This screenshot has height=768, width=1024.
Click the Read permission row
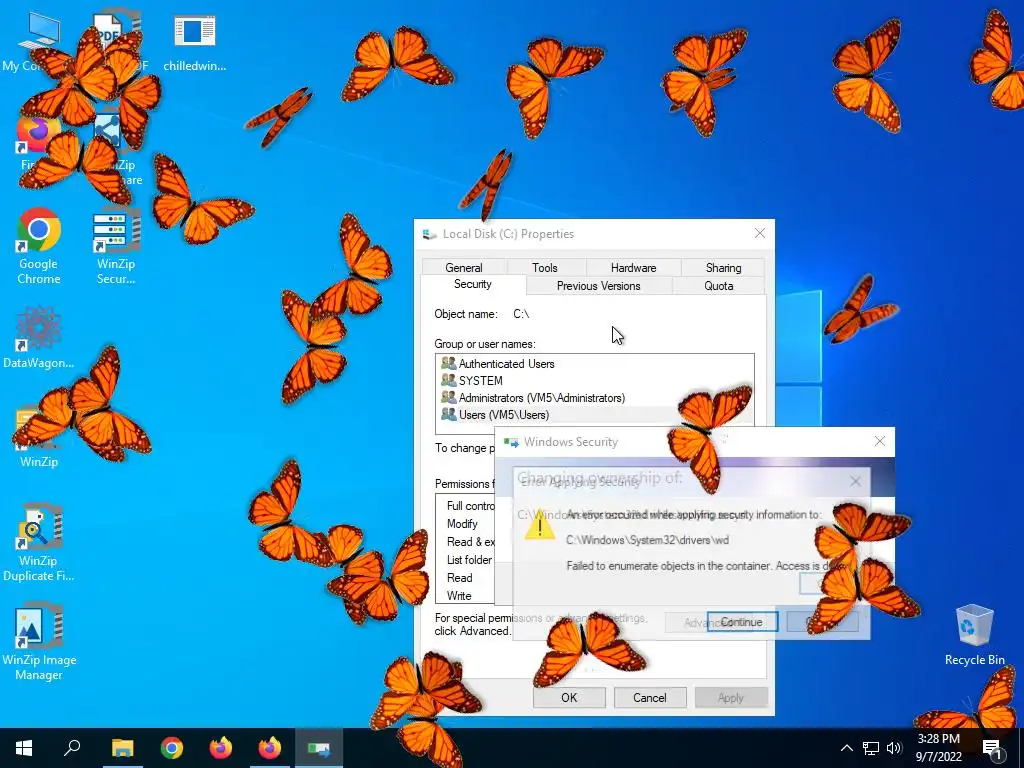pos(460,578)
